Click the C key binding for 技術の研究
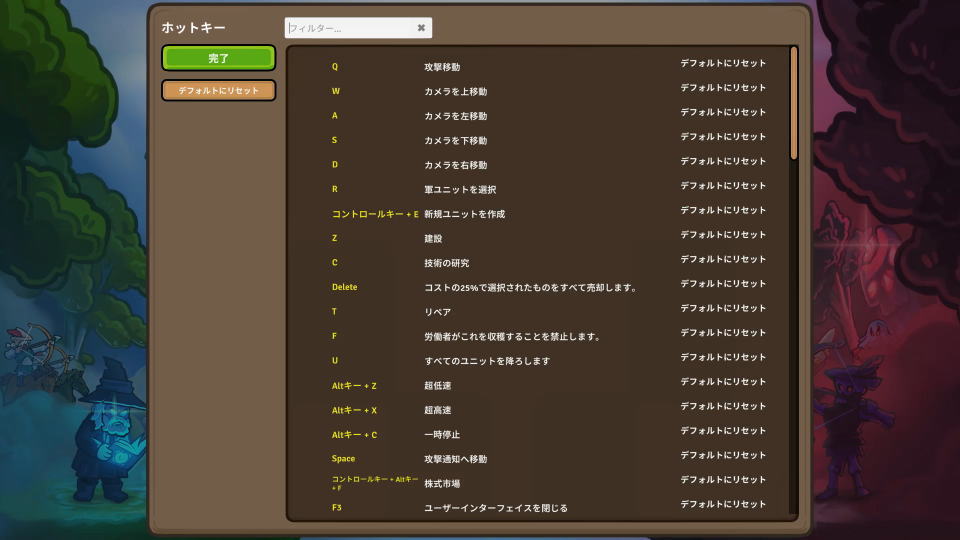The width and height of the screenshot is (960, 540). click(x=335, y=263)
